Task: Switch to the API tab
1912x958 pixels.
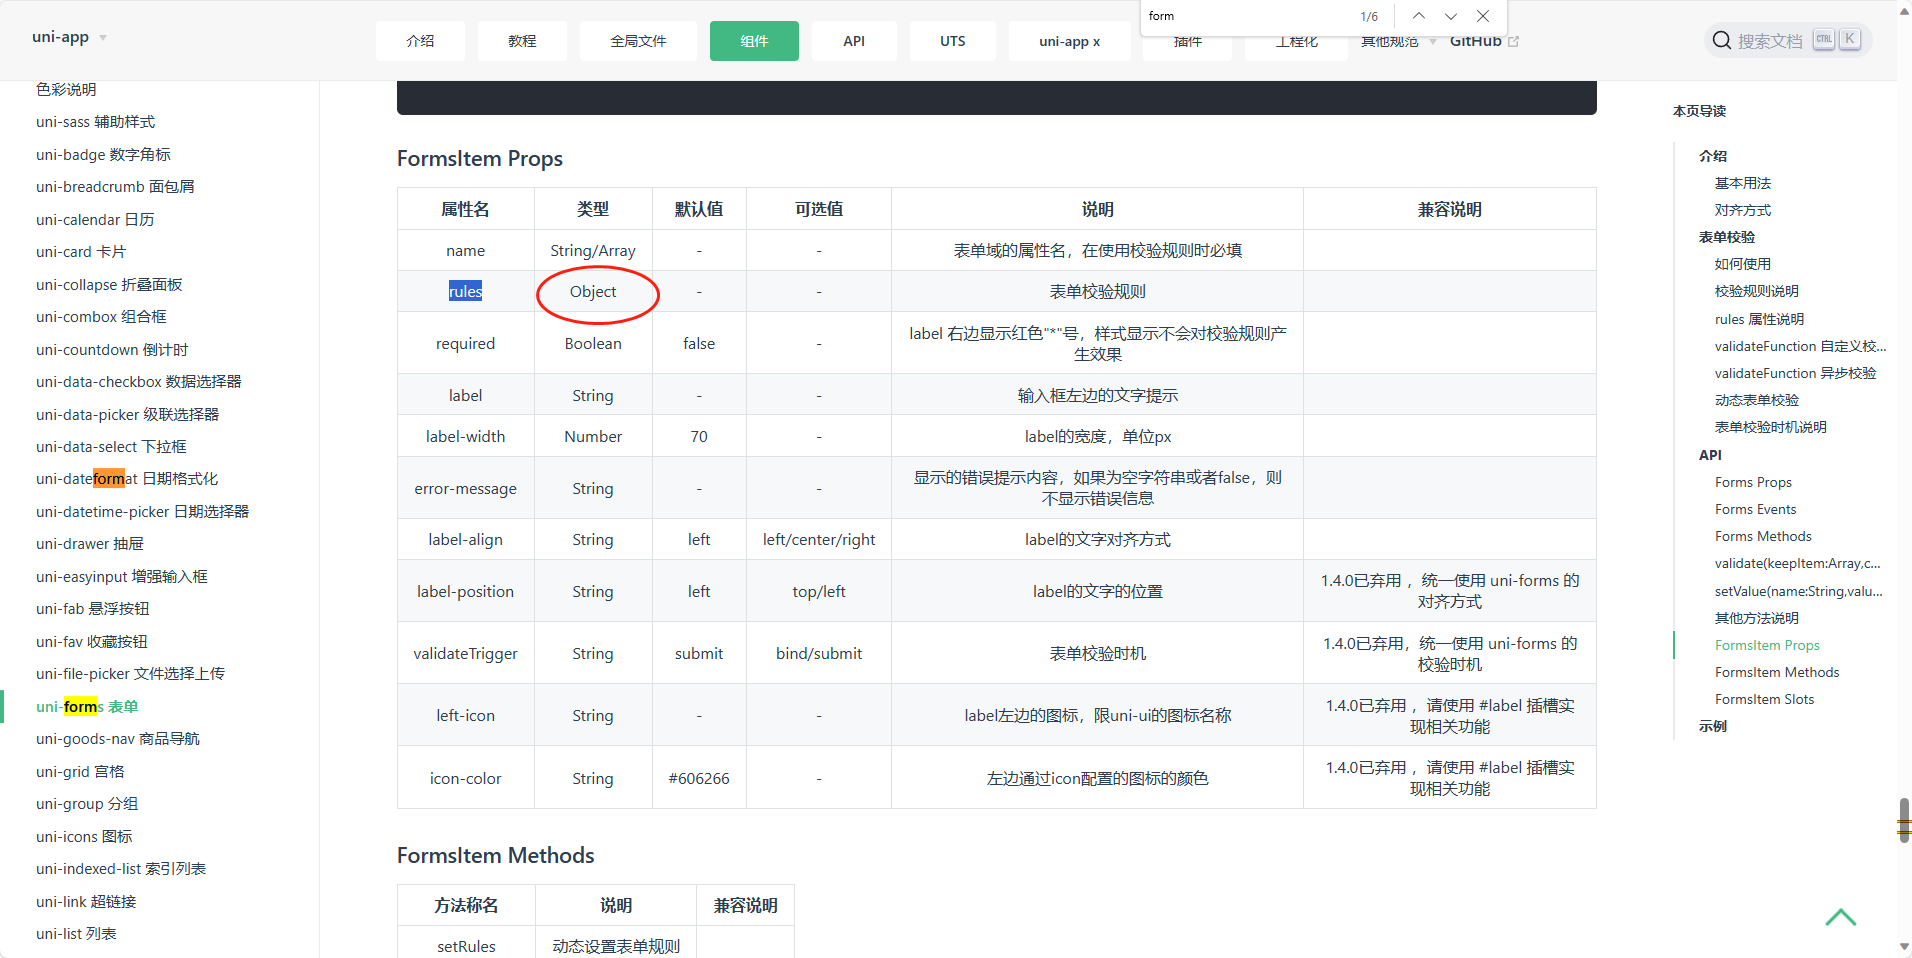Action: click(853, 41)
